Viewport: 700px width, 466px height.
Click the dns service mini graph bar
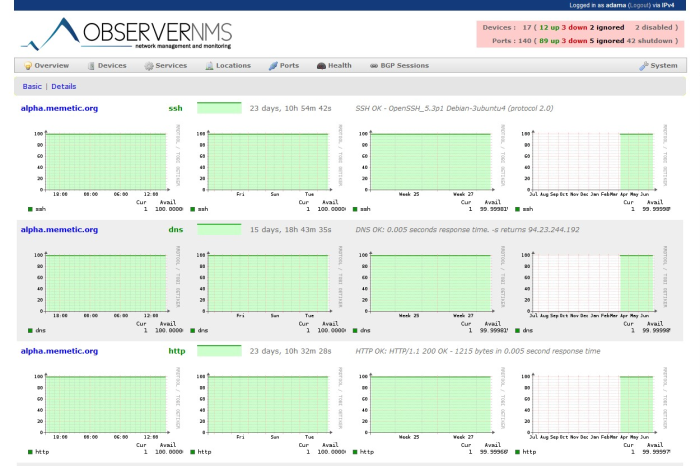click(x=219, y=229)
